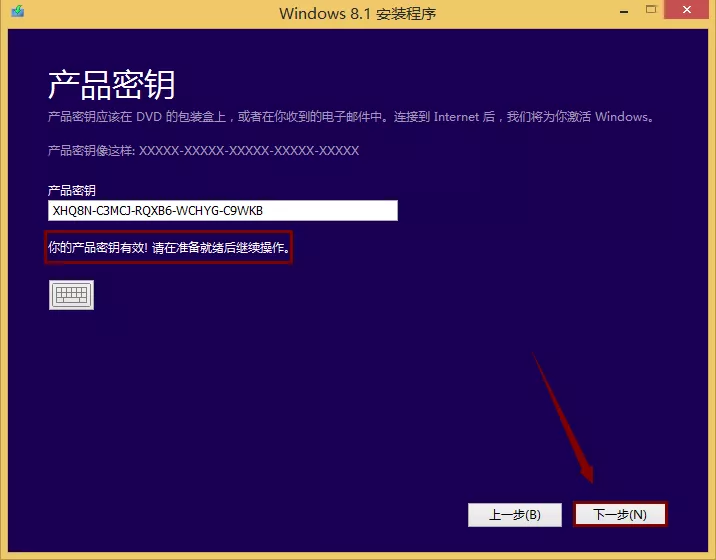Click the 产品密钥 label above the input
Viewport: 716px width, 560px height.
pos(72,190)
